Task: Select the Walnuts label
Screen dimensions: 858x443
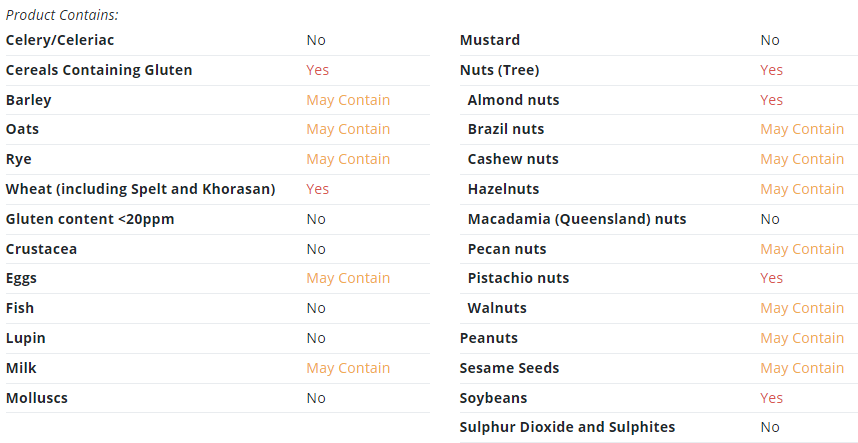Action: [497, 308]
